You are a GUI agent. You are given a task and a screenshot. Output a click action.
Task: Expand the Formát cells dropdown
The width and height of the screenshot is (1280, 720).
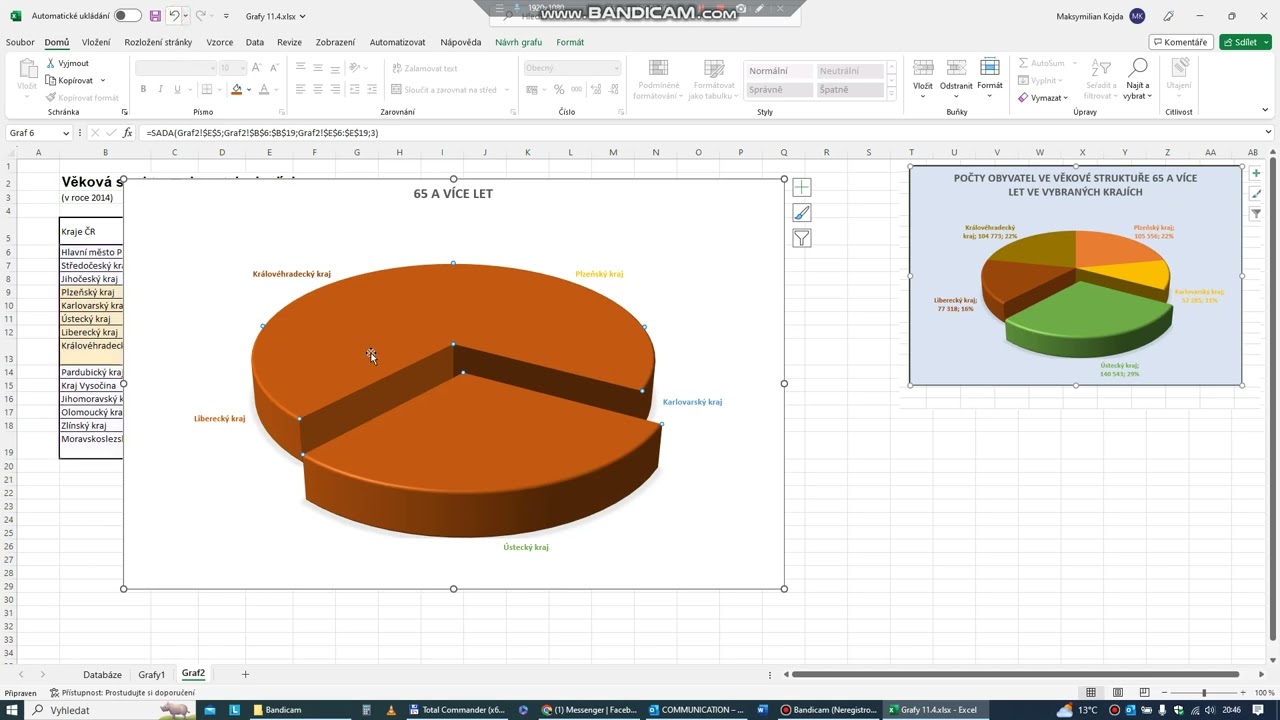pos(989,76)
